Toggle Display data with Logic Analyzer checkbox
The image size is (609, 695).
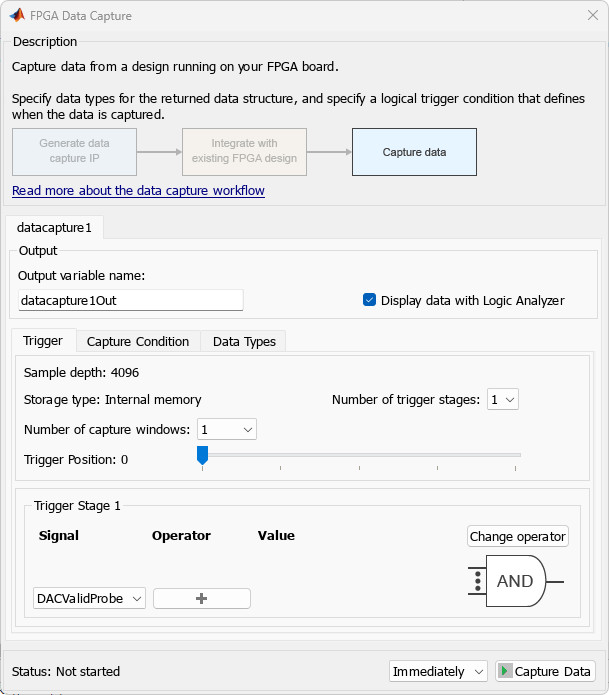(x=369, y=300)
